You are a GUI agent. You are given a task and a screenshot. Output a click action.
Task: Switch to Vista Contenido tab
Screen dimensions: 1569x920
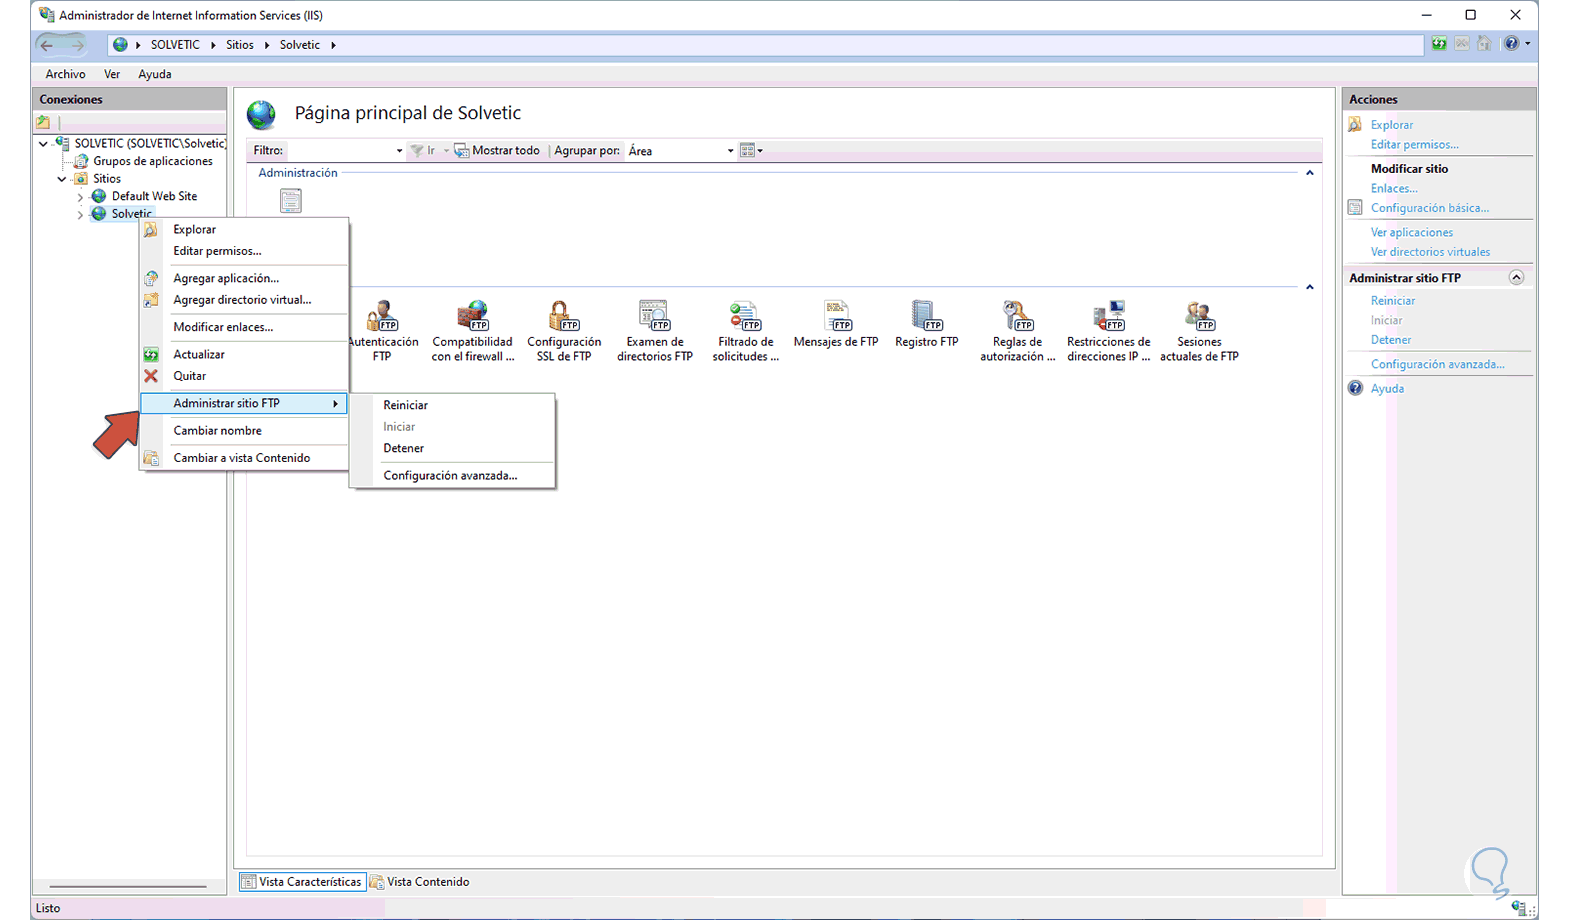420,882
